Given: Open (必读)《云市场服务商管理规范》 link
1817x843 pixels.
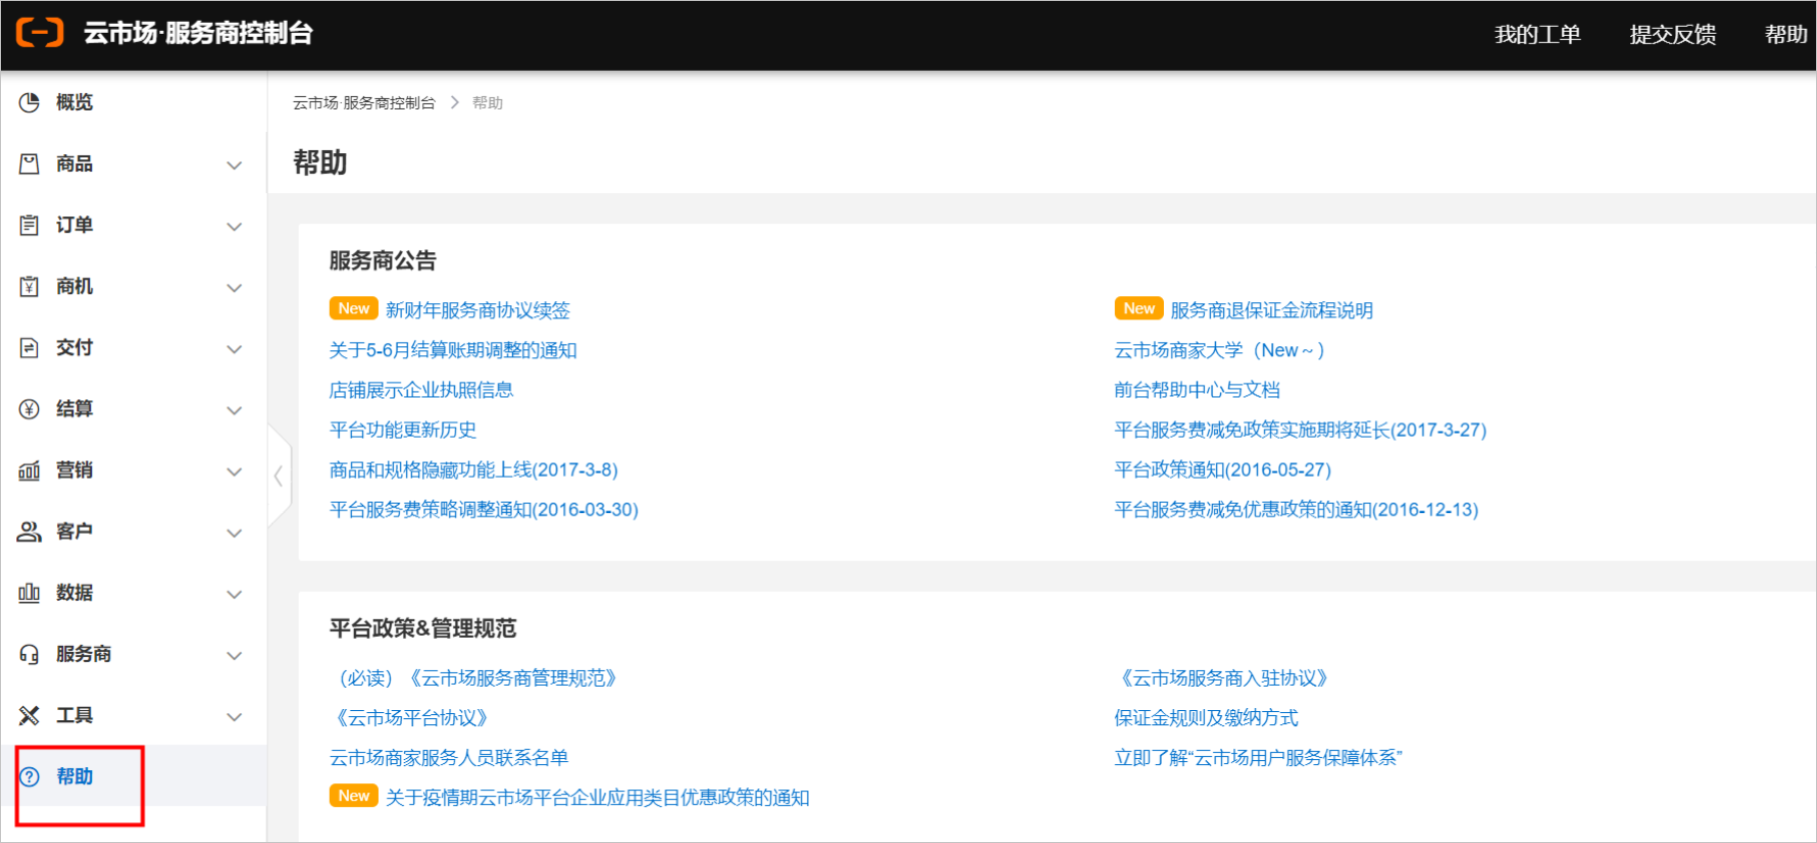Looking at the screenshot, I should 476,678.
